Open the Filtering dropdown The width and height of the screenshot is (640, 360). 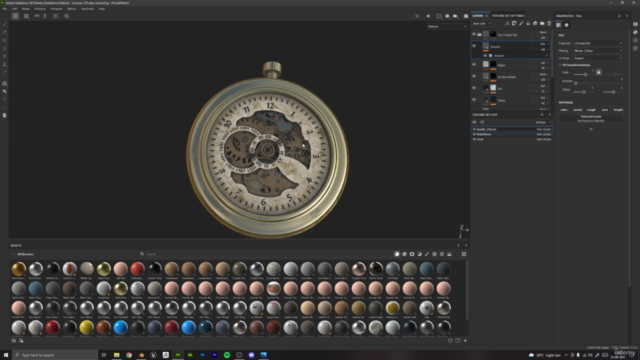[x=598, y=51]
